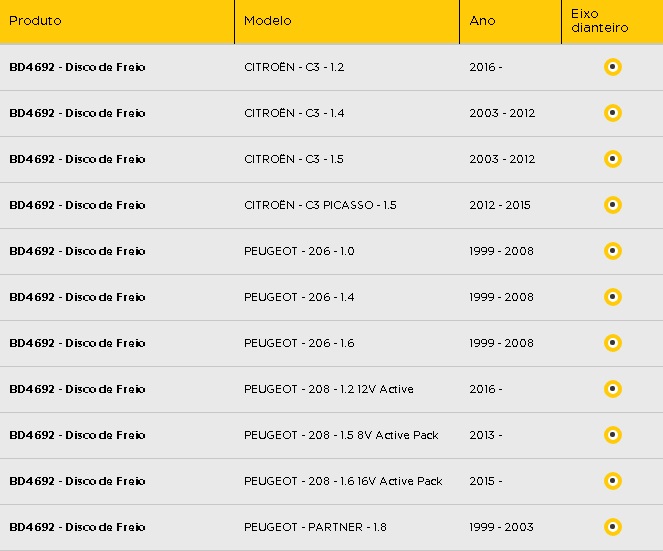Screen dimensions: 663x551
Task: Click front axle icon for Peugeot Partner 1.8
Action: (613, 527)
